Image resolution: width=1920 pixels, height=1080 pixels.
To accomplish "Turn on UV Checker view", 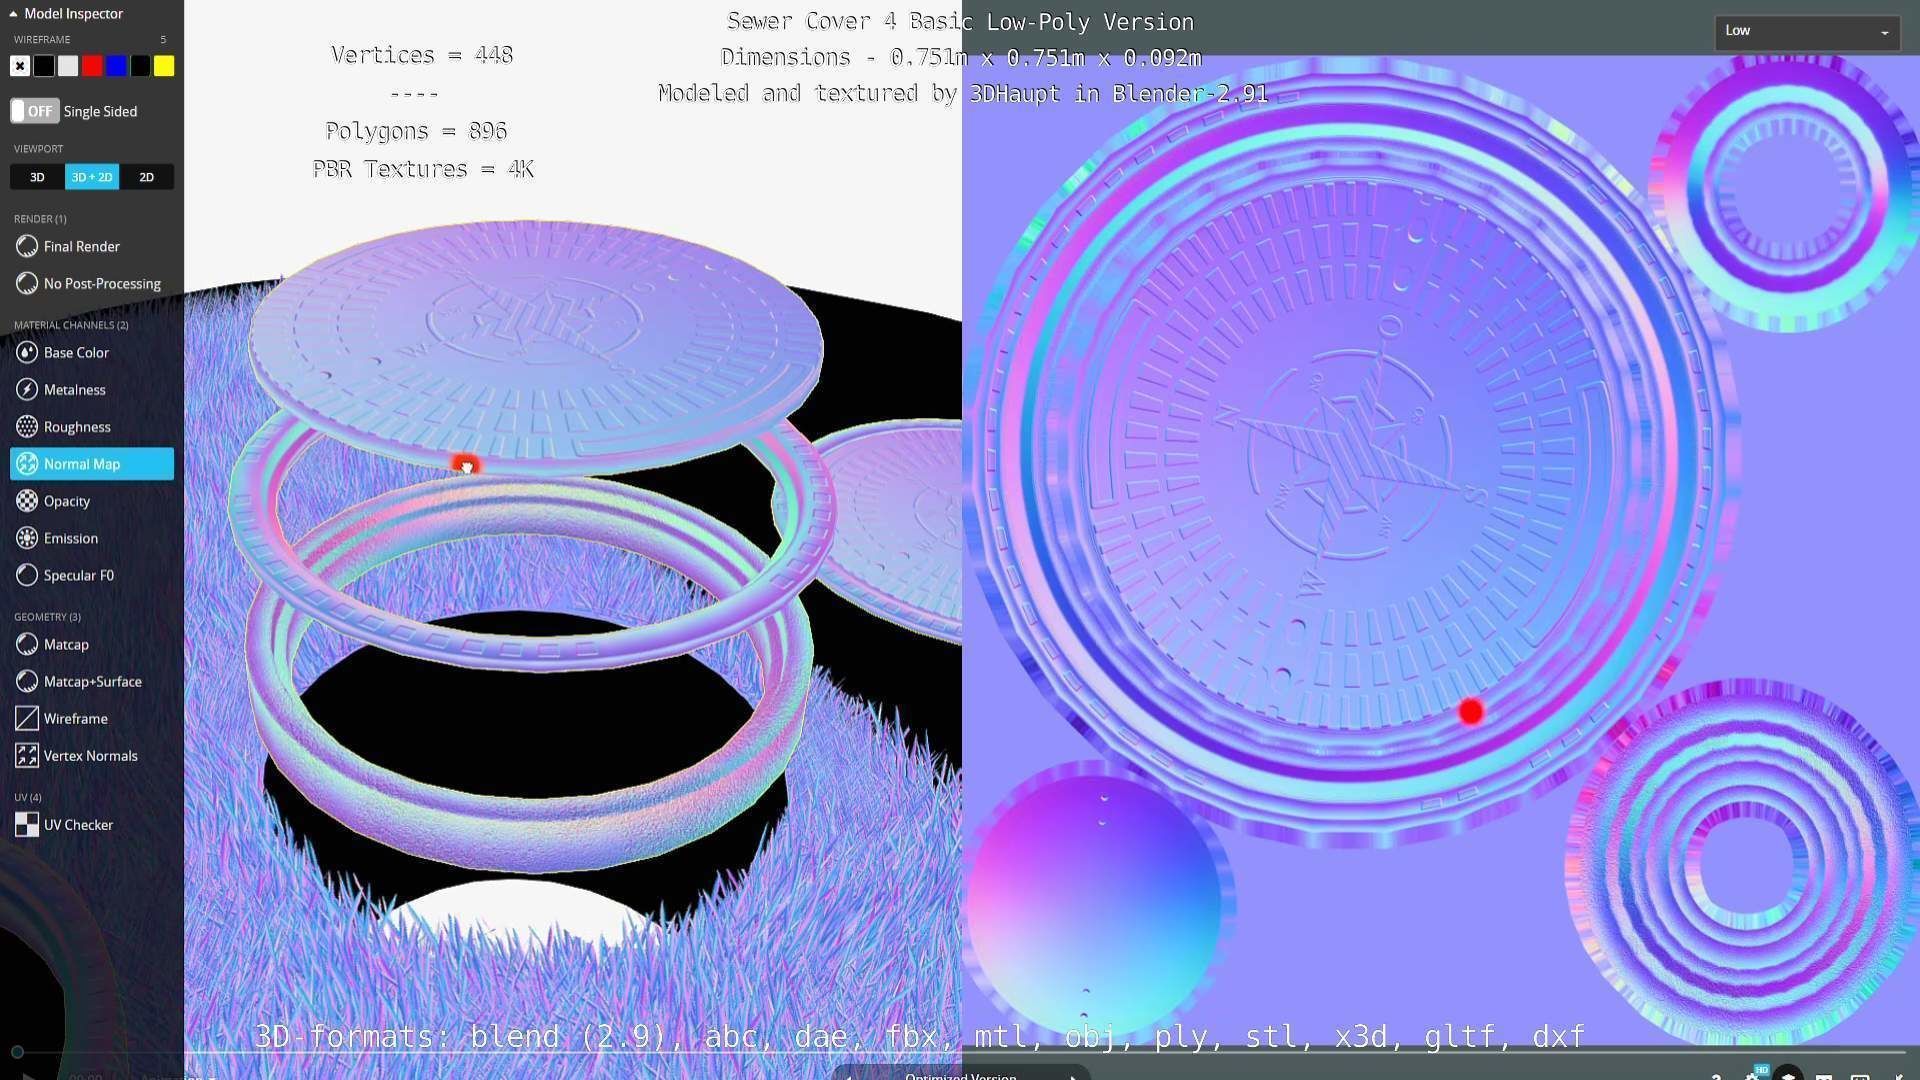I will click(78, 825).
